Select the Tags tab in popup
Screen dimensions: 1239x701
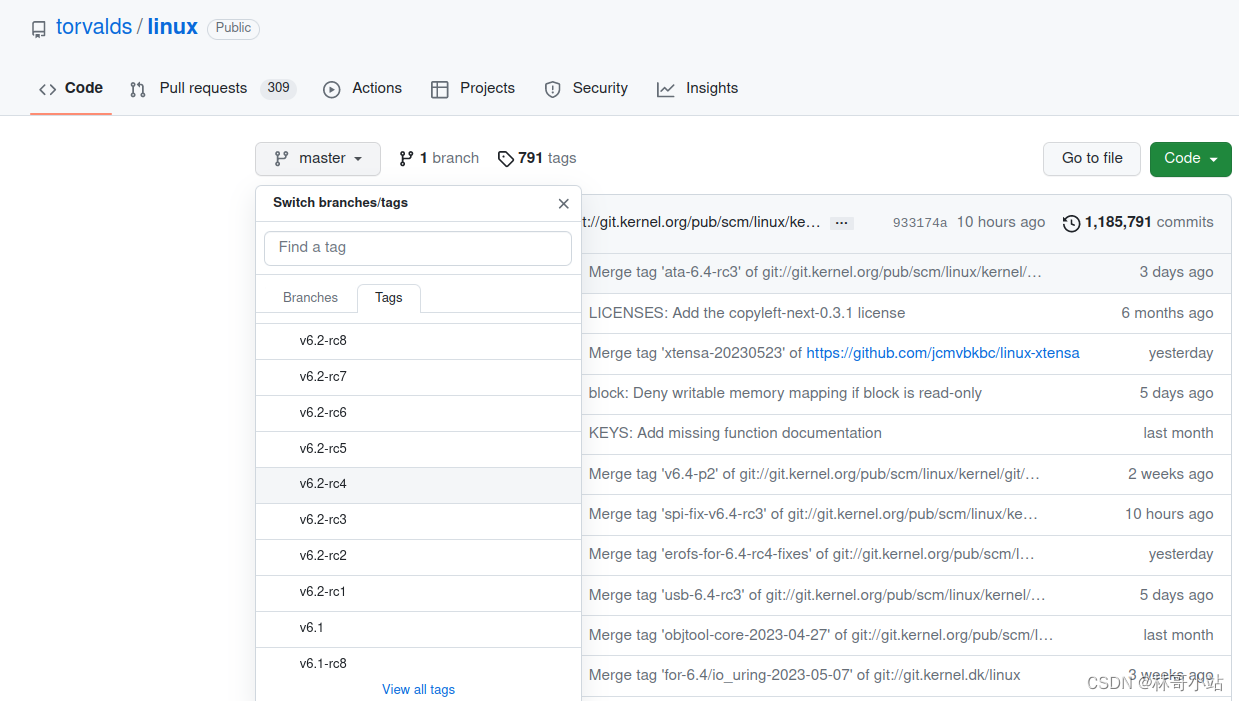tap(389, 298)
